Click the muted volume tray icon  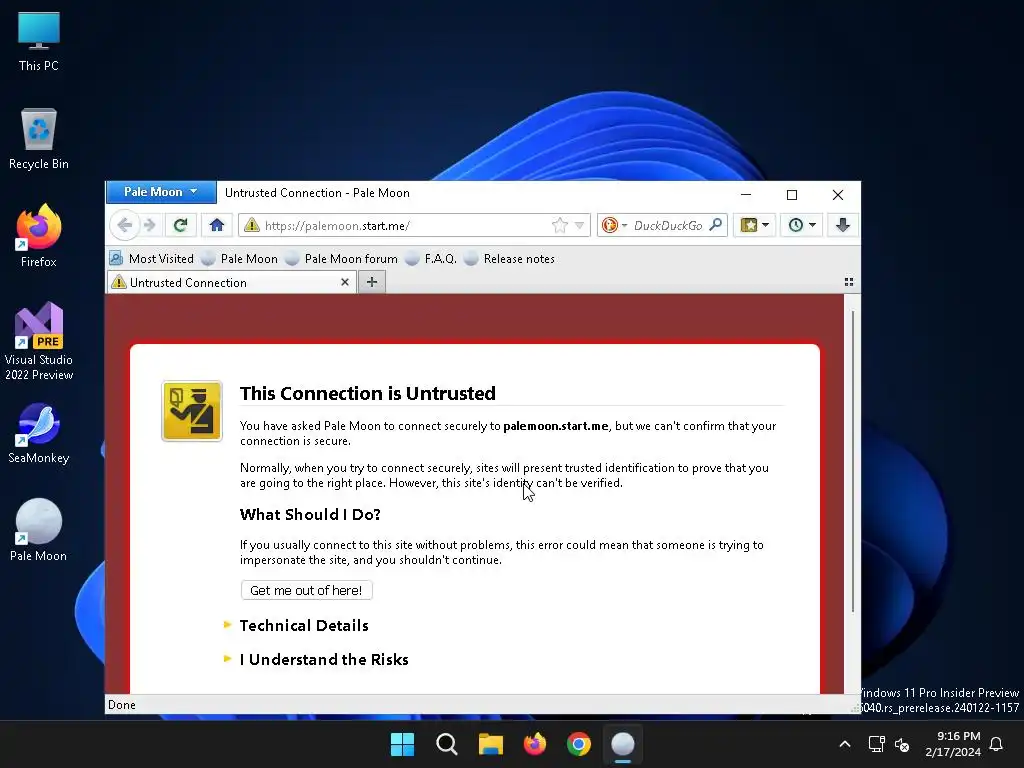point(902,744)
